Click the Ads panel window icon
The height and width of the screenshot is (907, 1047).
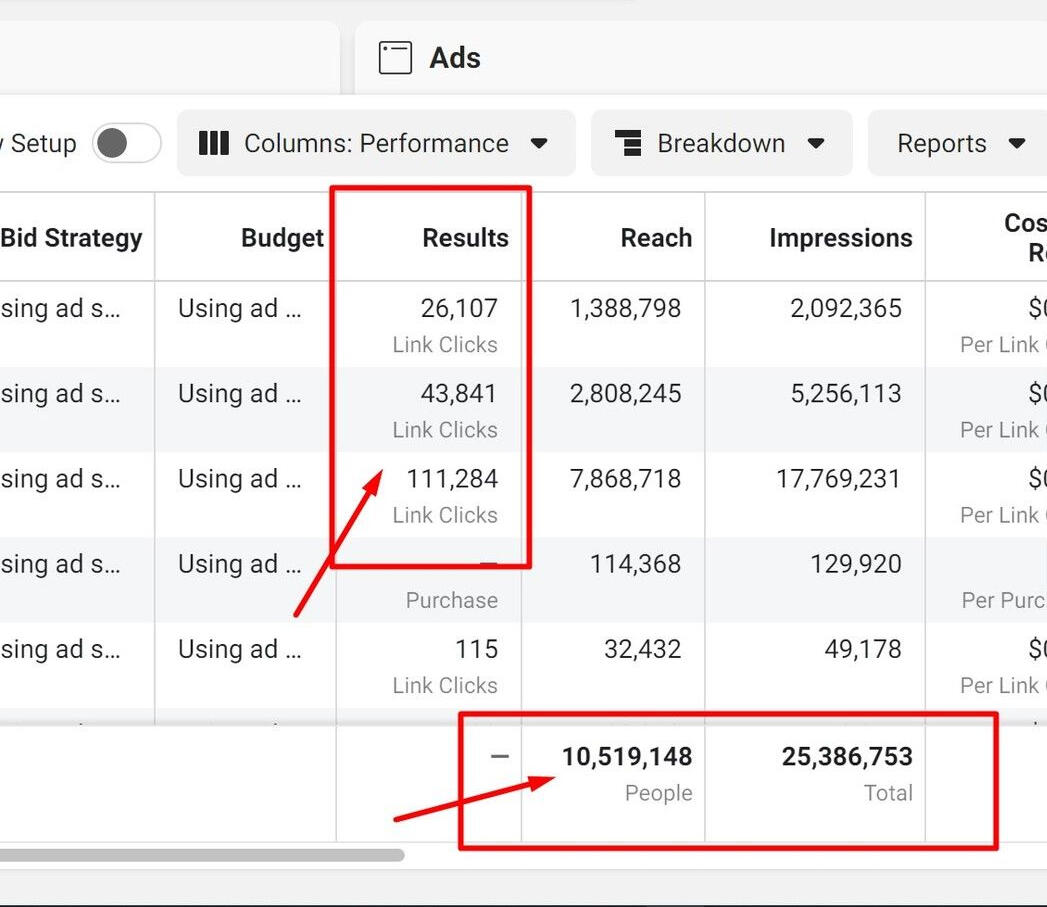[x=395, y=58]
